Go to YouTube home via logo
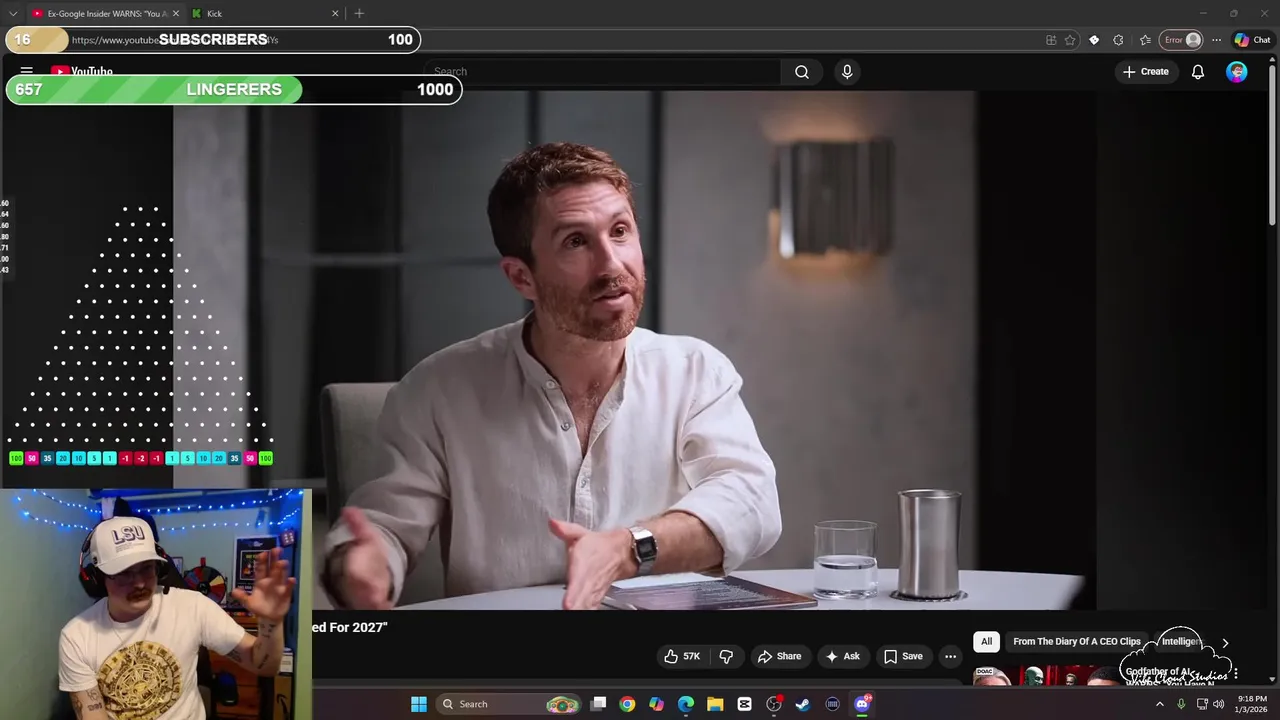The height and width of the screenshot is (720, 1280). coord(82,72)
